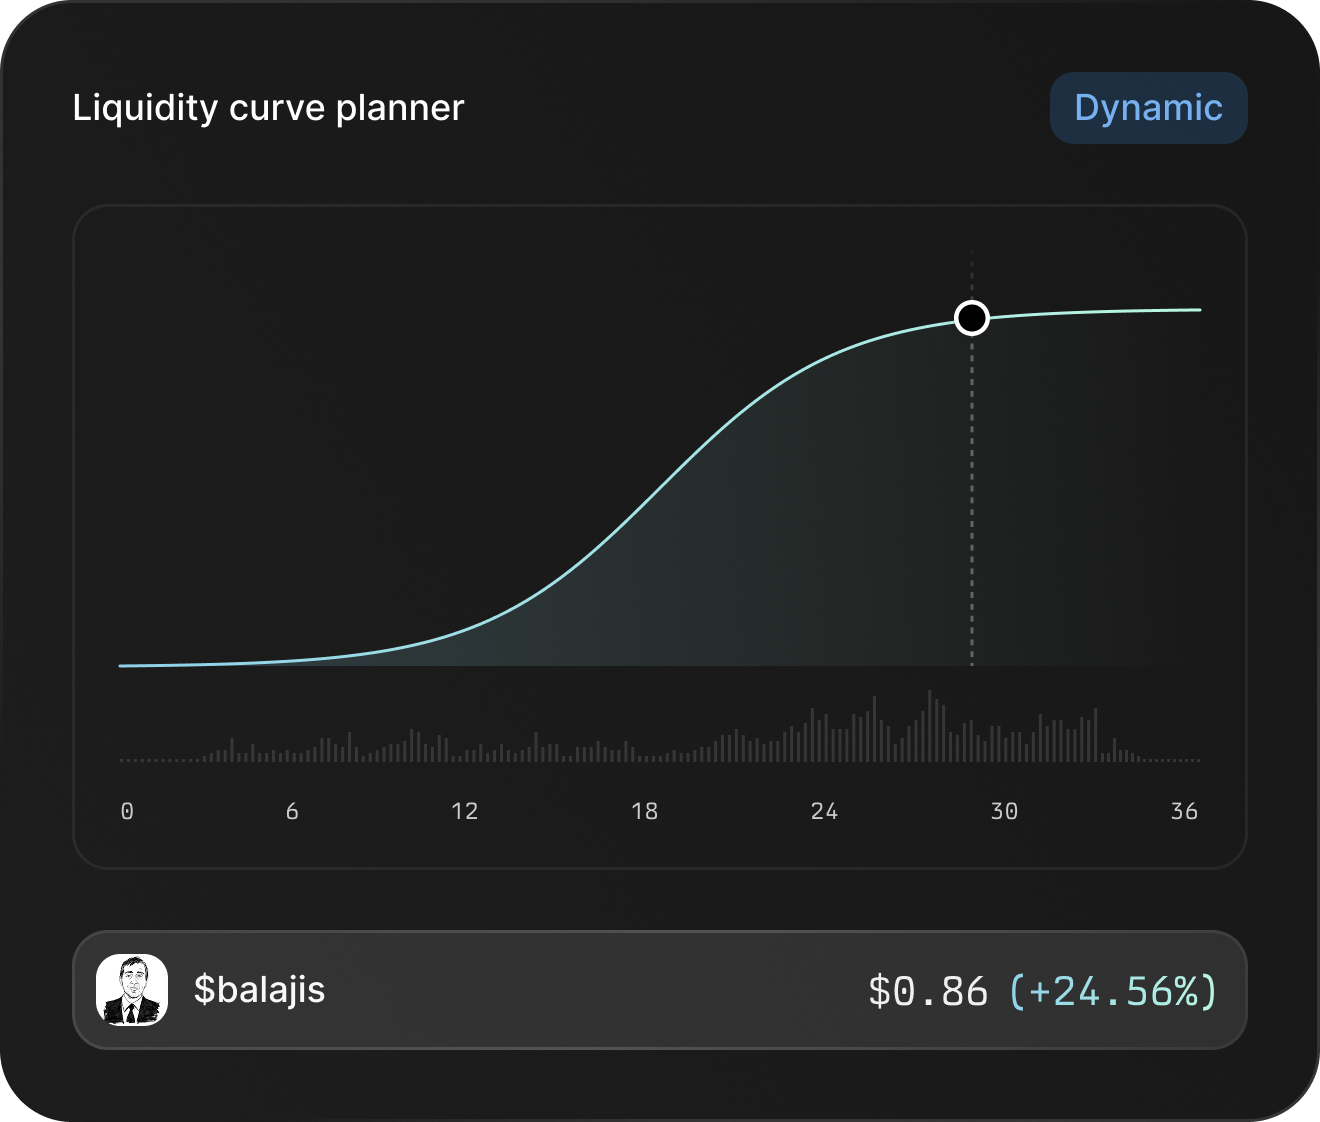Click the balajis avatar portrait icon
The width and height of the screenshot is (1320, 1122).
point(132,990)
